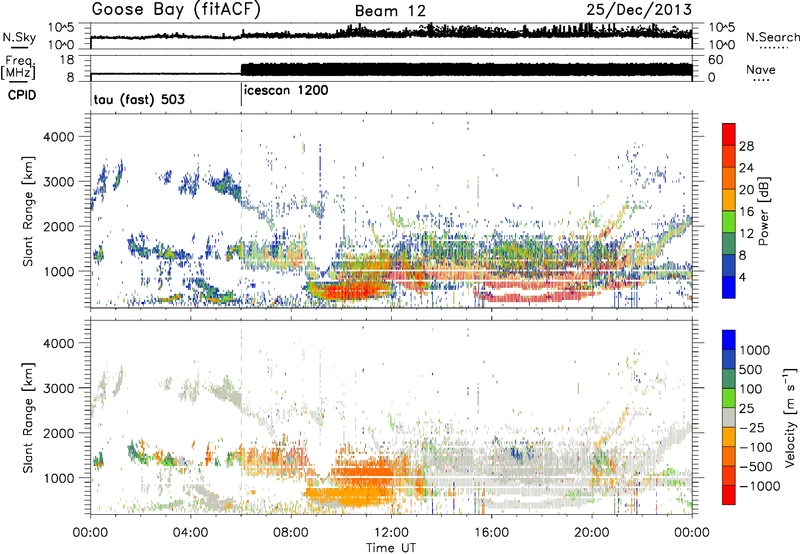Click the '08:00' time axis label
The image size is (800, 554).
click(291, 533)
